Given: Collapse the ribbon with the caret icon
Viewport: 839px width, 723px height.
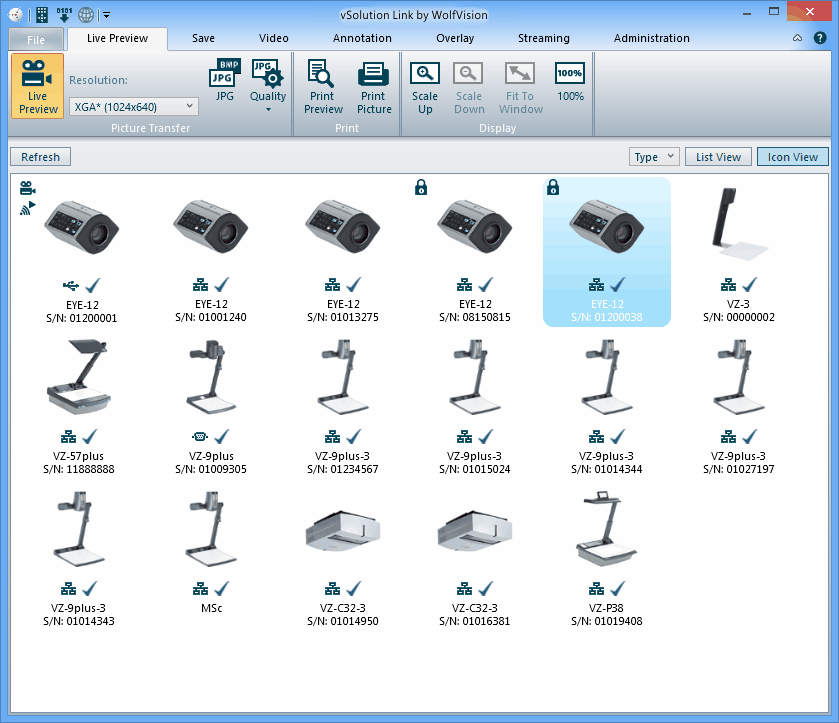Looking at the screenshot, I should point(797,38).
